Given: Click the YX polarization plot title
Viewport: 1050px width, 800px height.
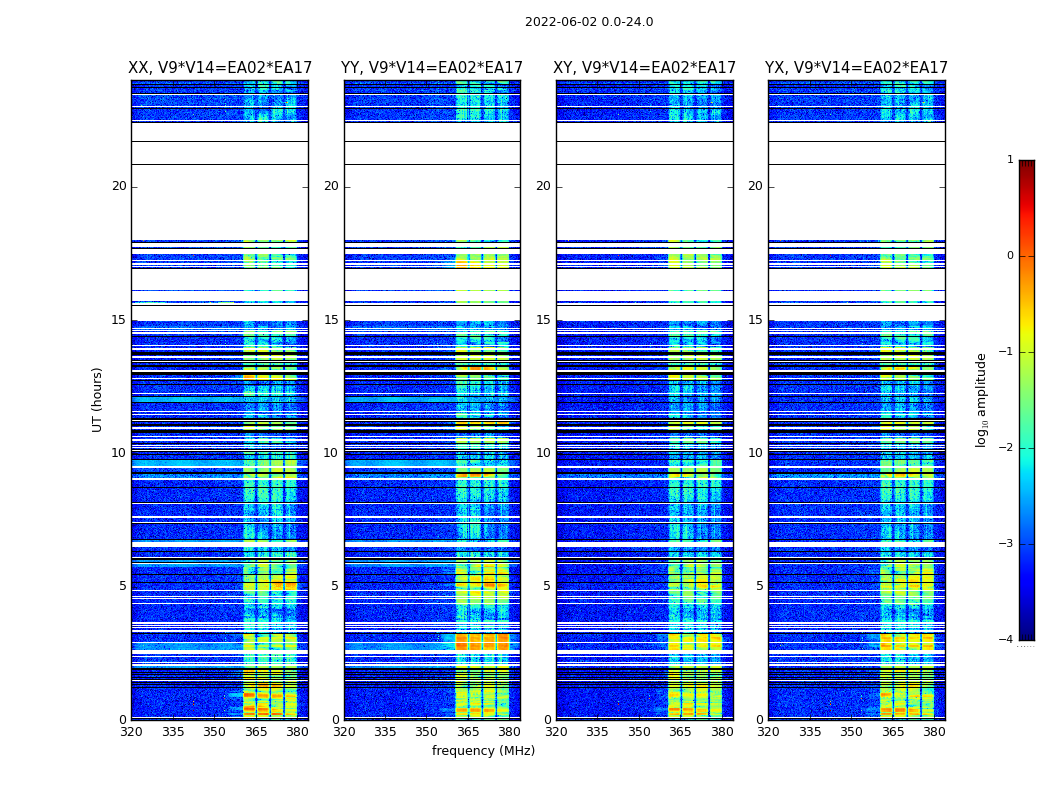Looking at the screenshot, I should (856, 68).
